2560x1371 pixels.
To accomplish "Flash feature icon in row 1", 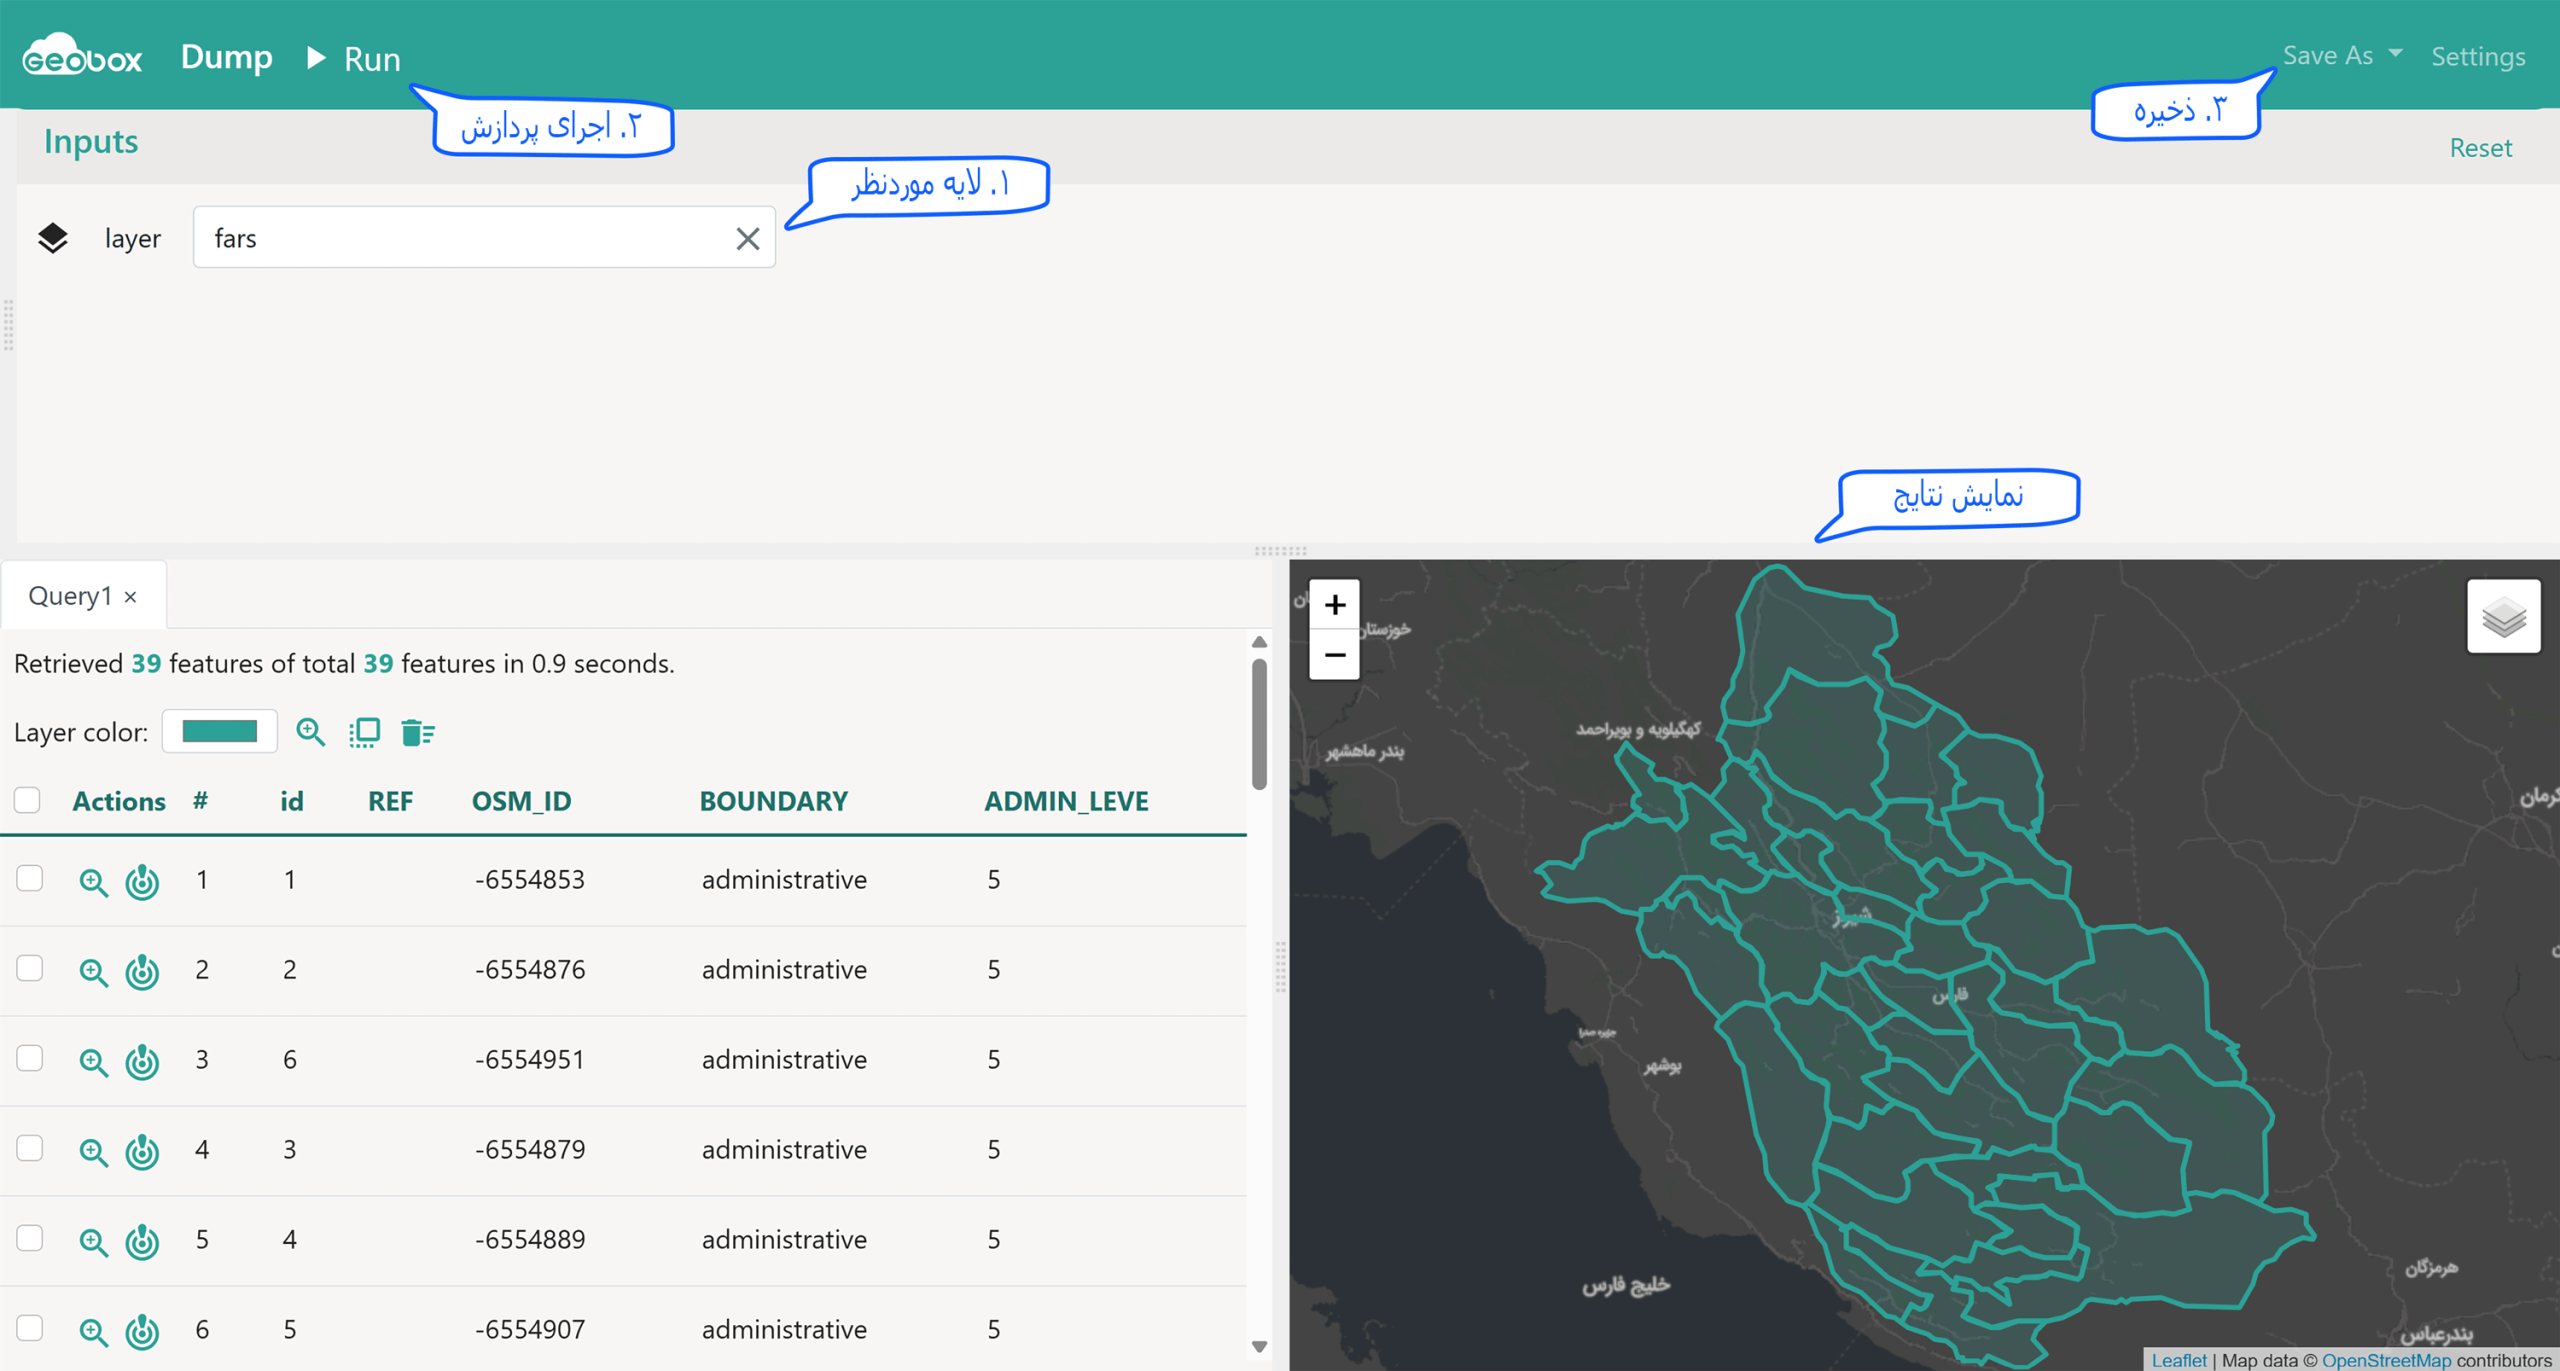I will (x=142, y=881).
